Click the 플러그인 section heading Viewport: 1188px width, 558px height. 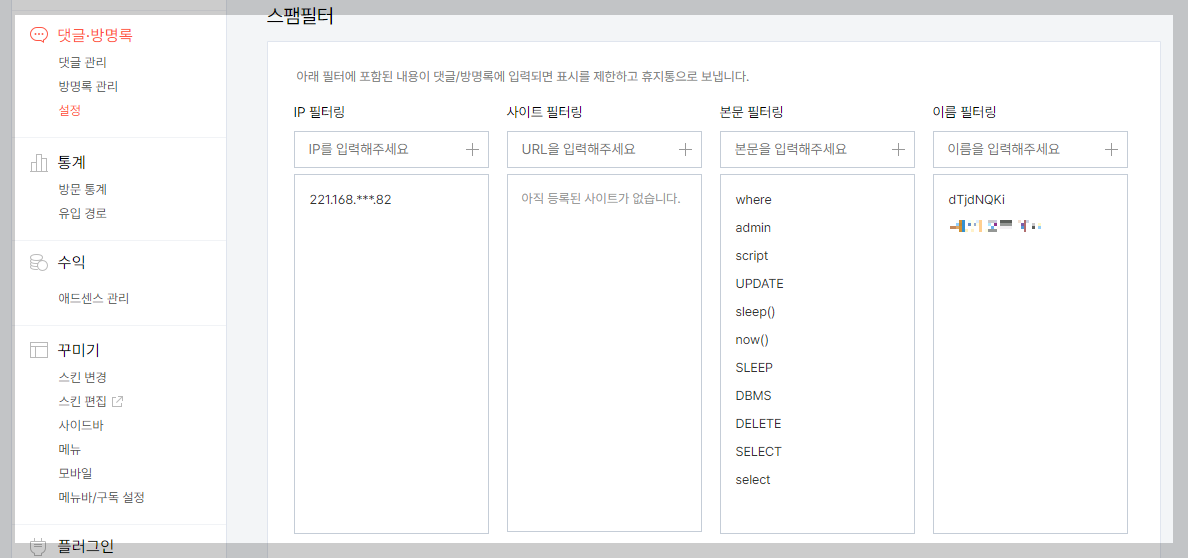86,545
